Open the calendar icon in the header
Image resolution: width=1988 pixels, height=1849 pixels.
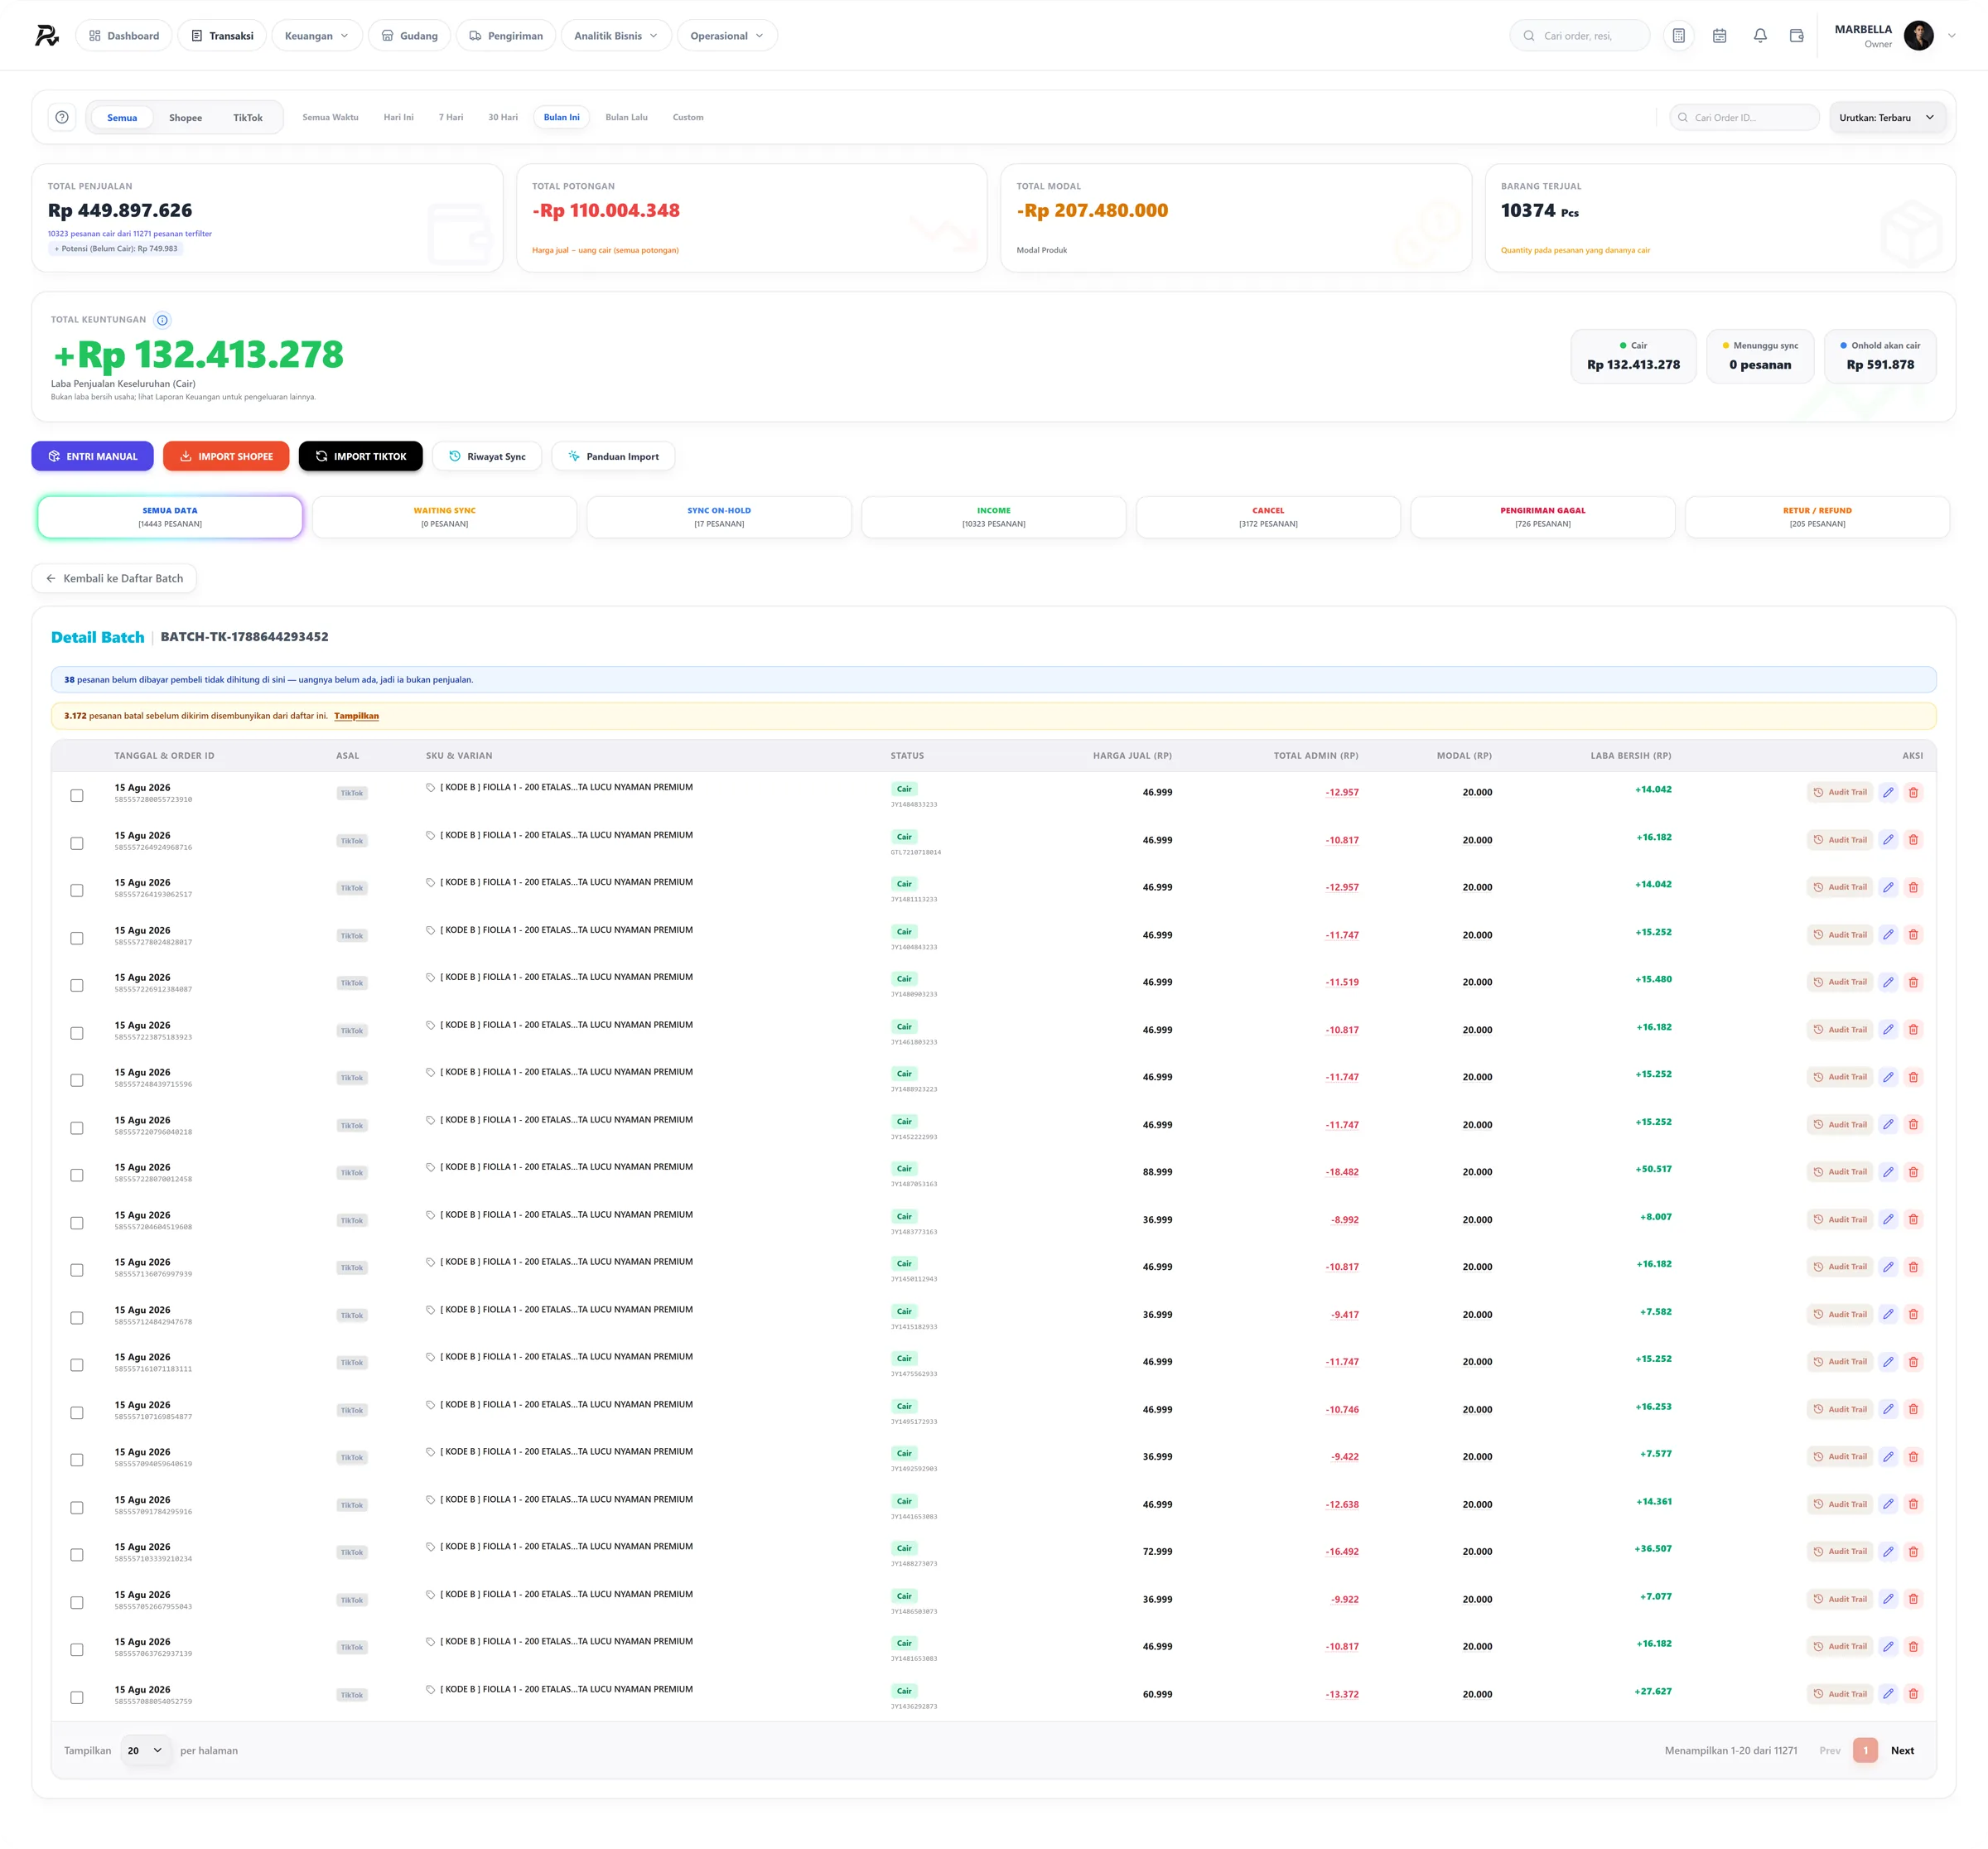click(1720, 36)
